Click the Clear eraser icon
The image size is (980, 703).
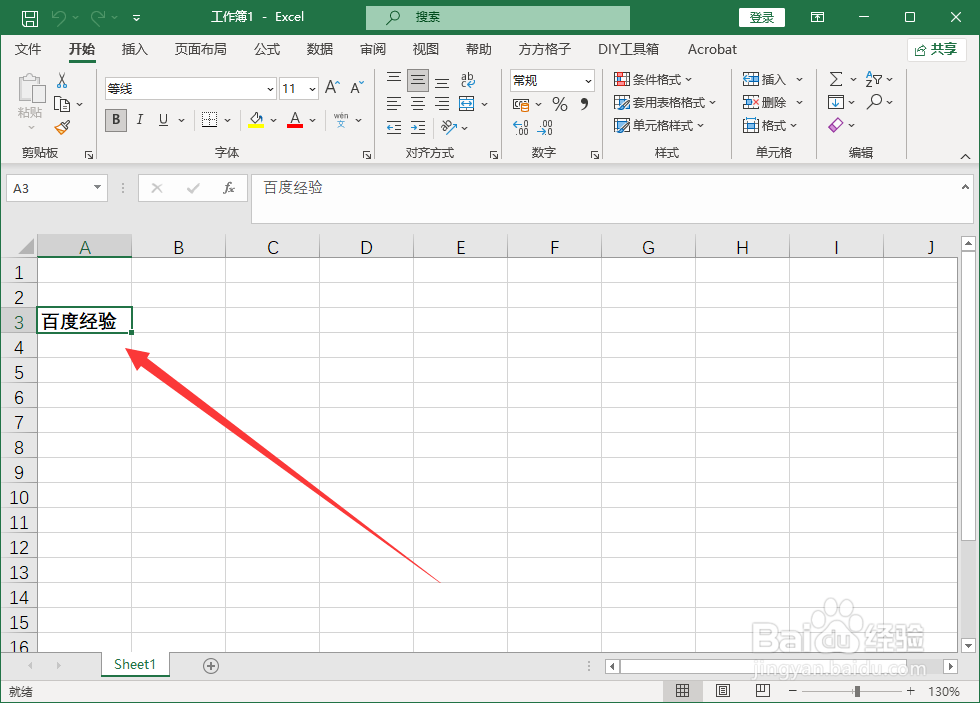[x=836, y=125]
